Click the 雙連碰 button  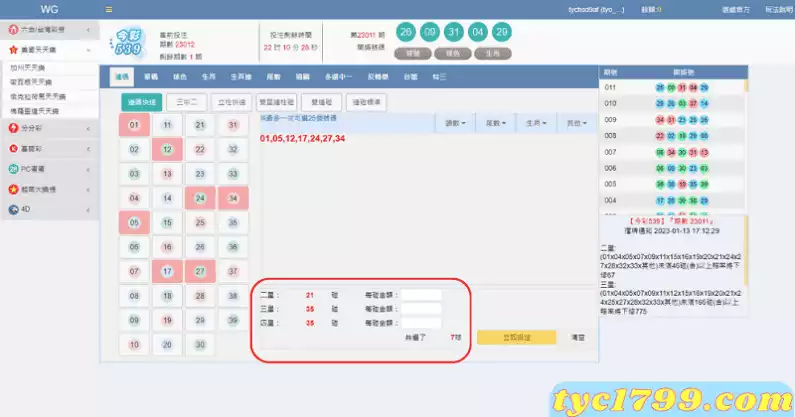pos(321,102)
